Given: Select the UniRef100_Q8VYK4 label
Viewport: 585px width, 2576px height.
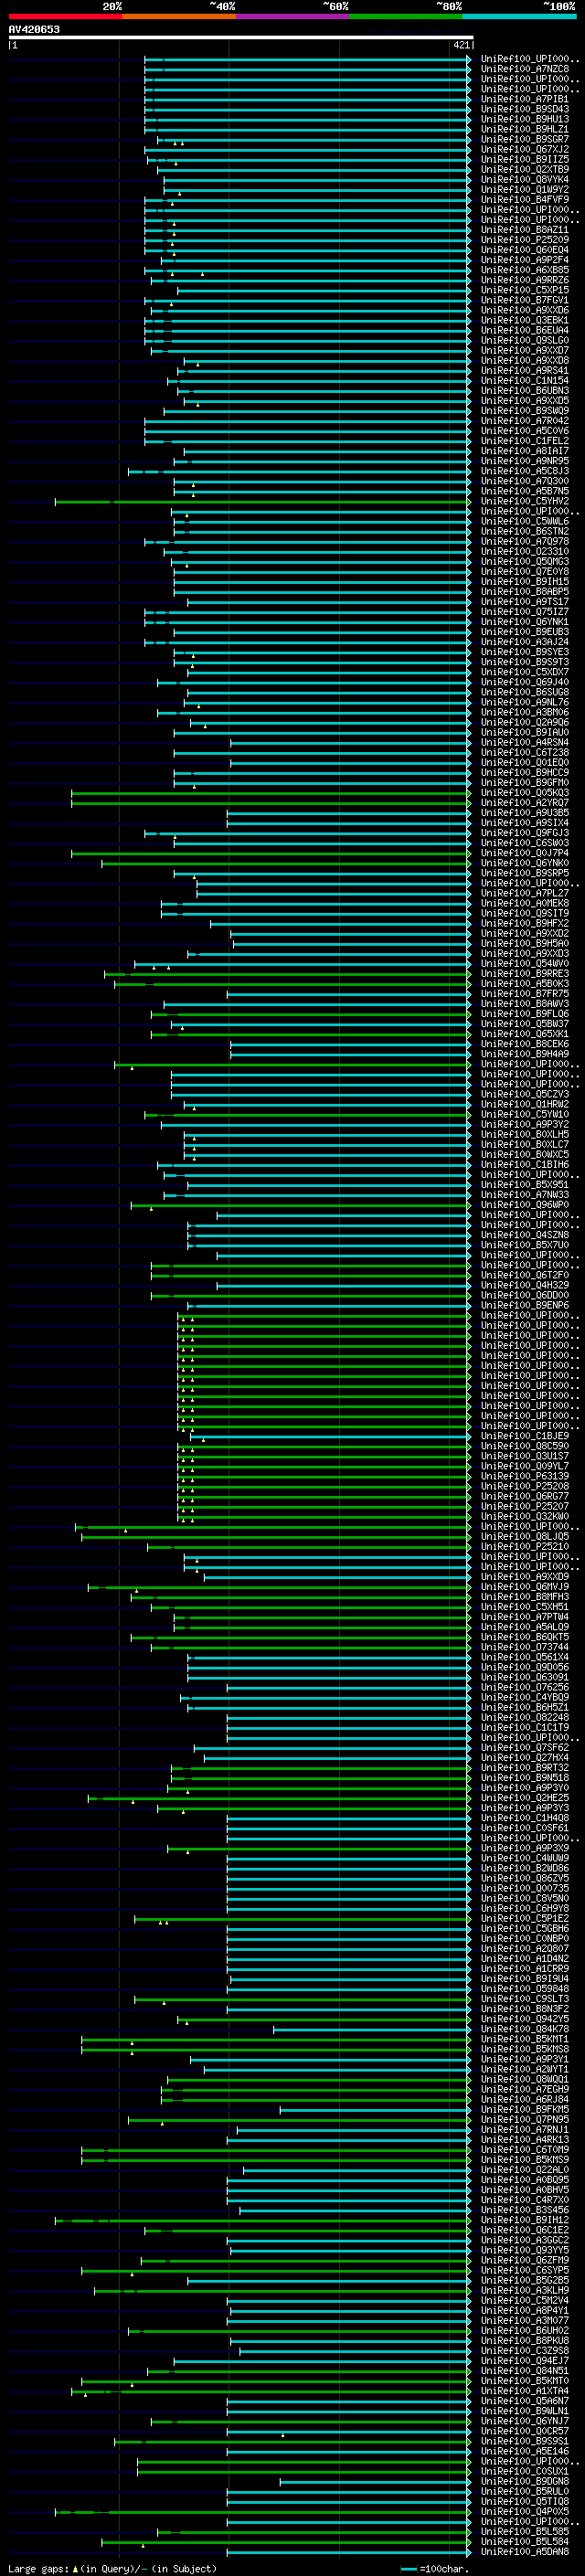Looking at the screenshot, I should (525, 179).
